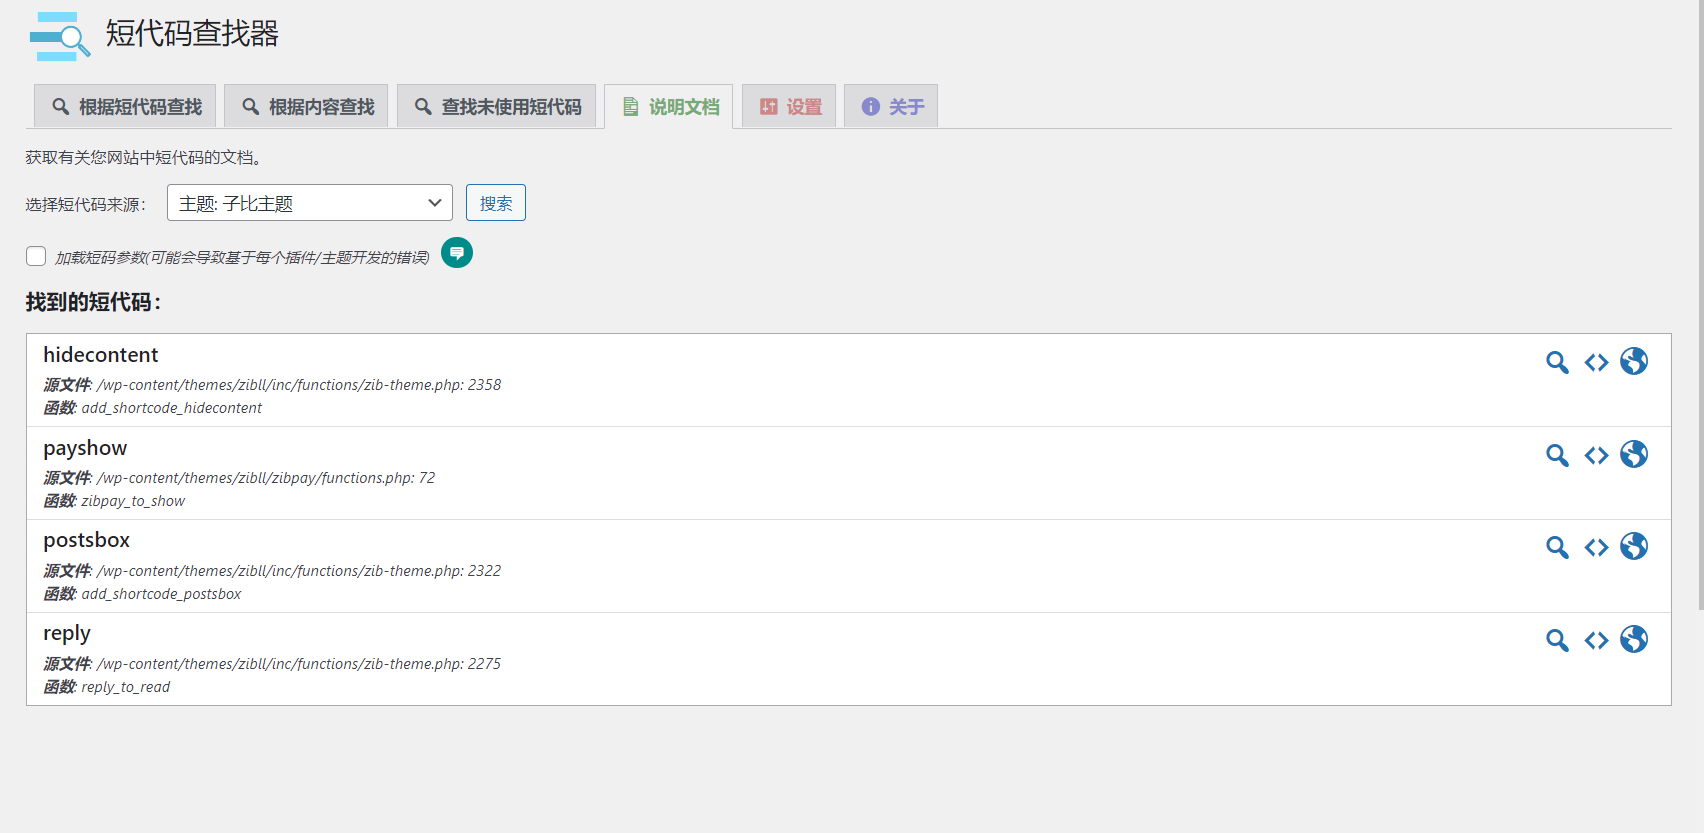Click the 短代码查找器 logo icon
Viewport: 1704px width, 833px height.
click(60, 36)
